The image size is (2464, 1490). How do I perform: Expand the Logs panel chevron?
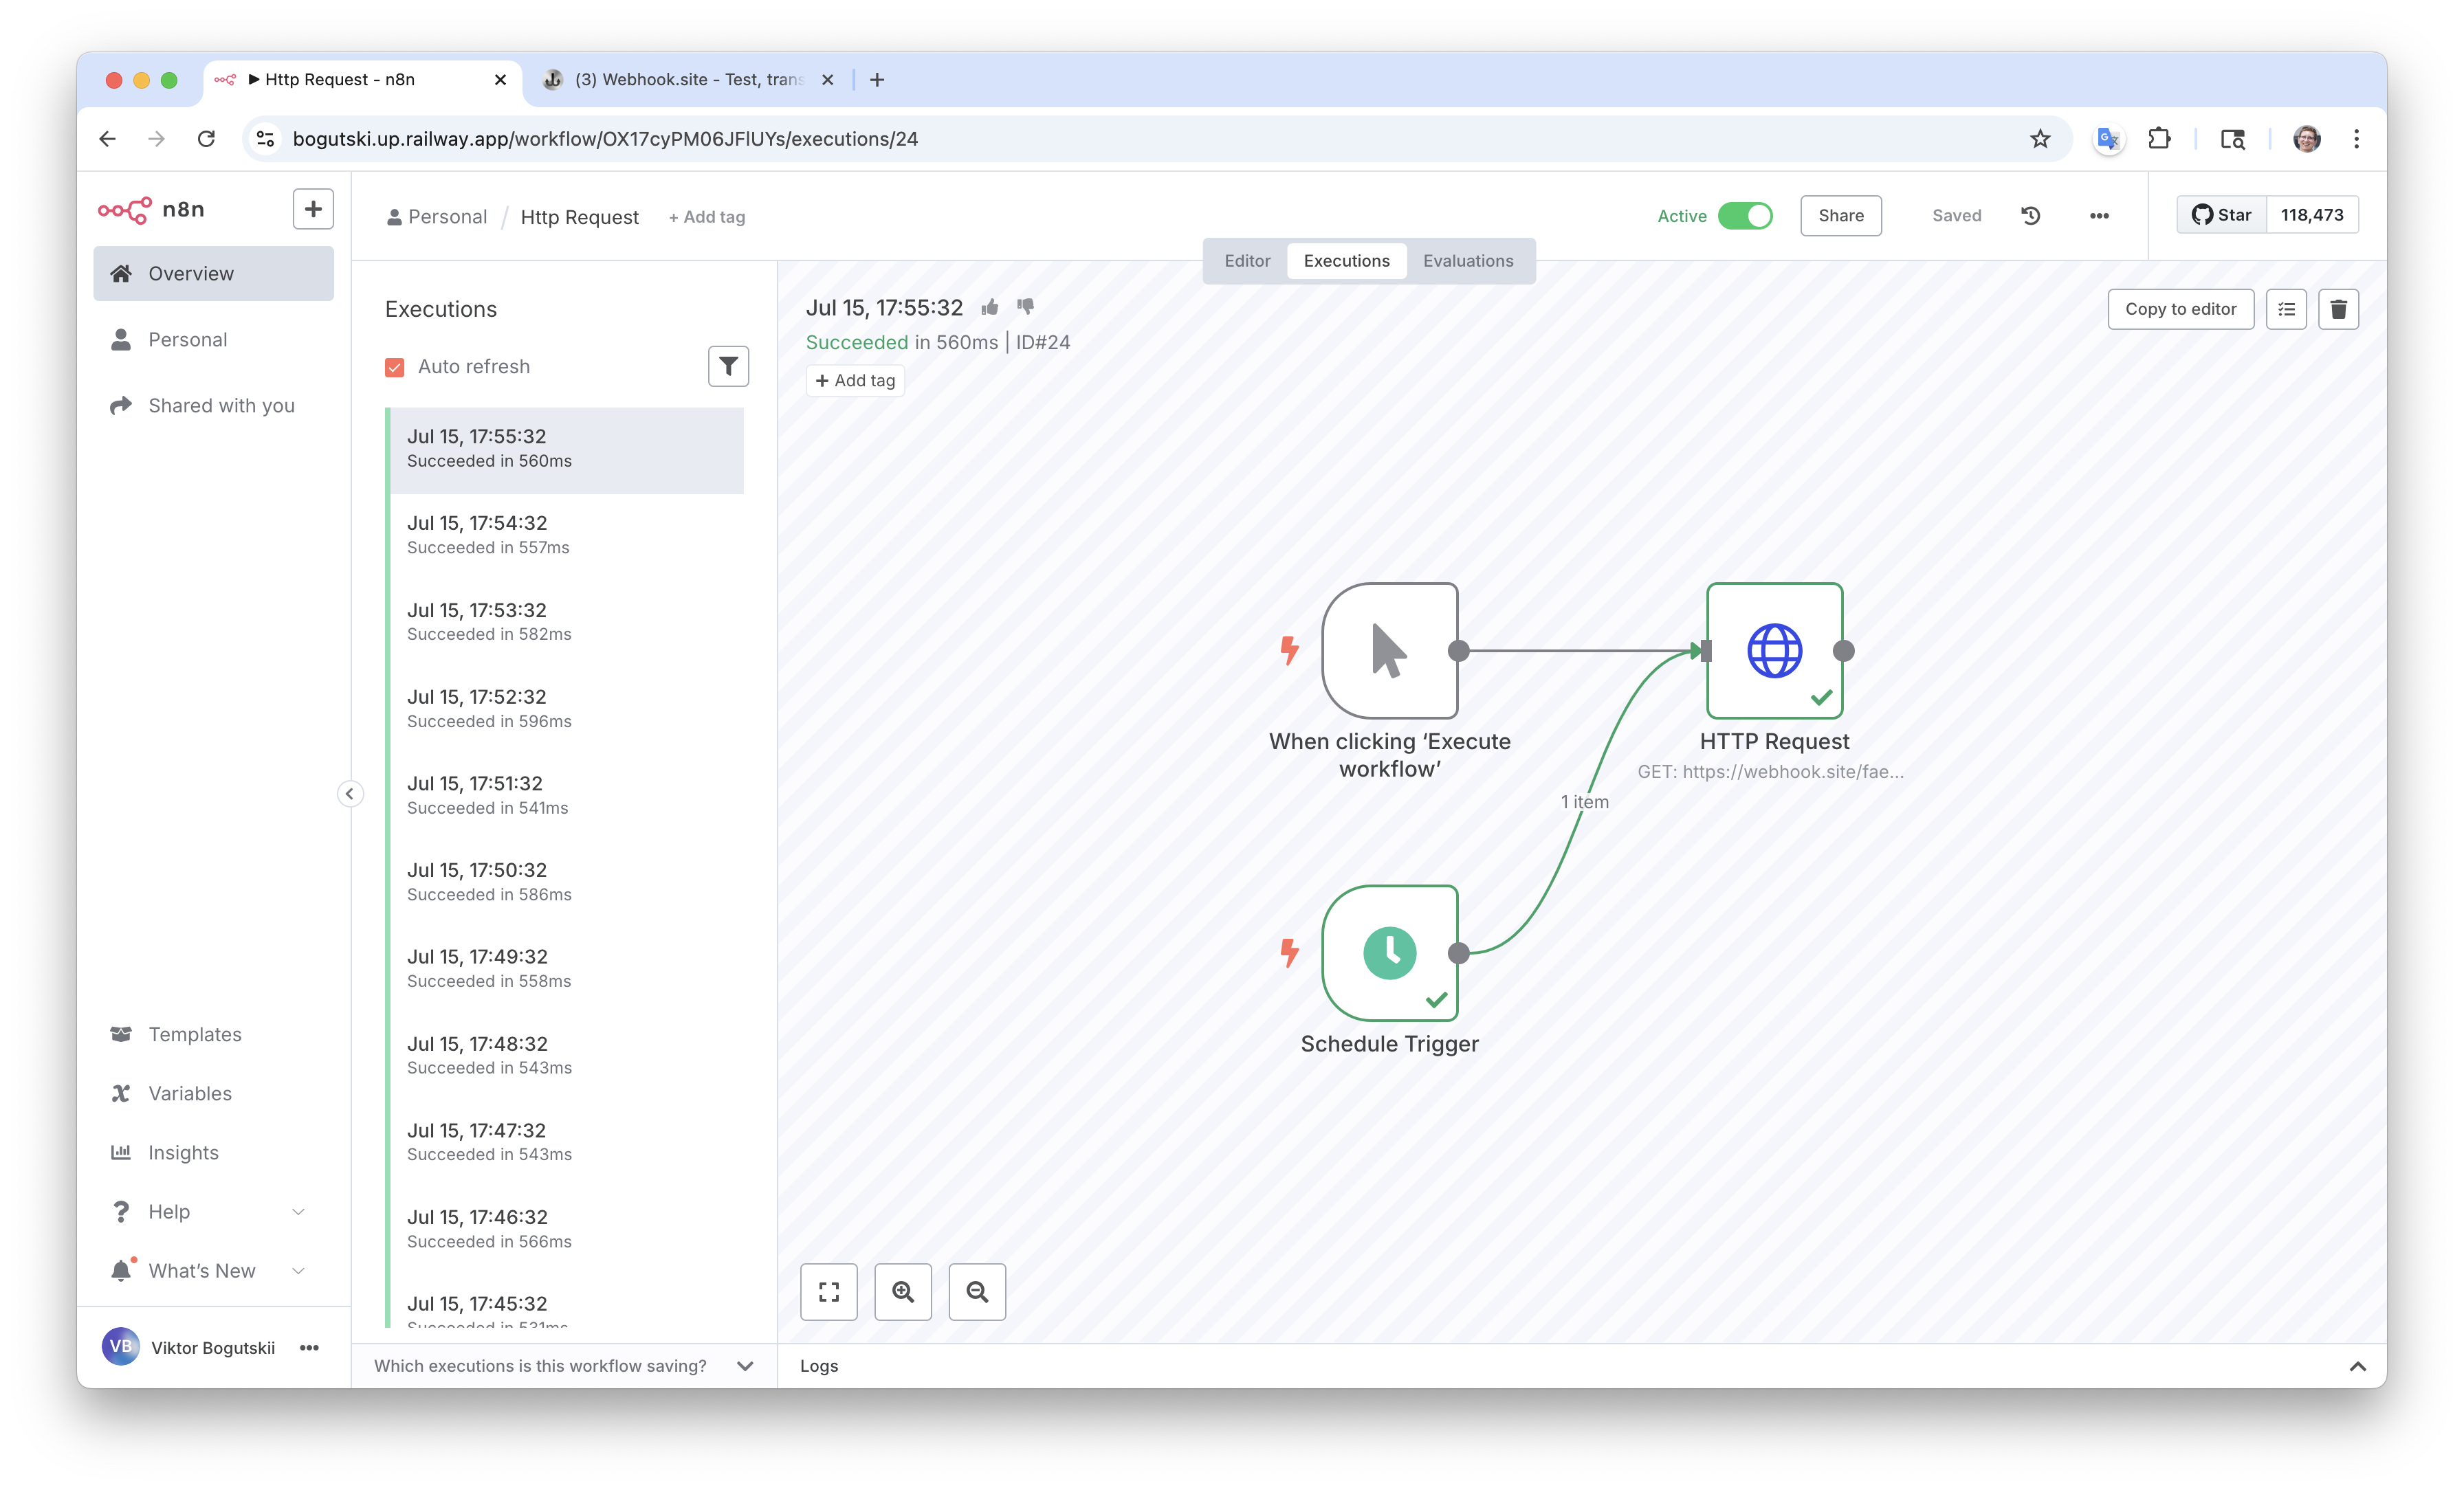(x=2357, y=1366)
